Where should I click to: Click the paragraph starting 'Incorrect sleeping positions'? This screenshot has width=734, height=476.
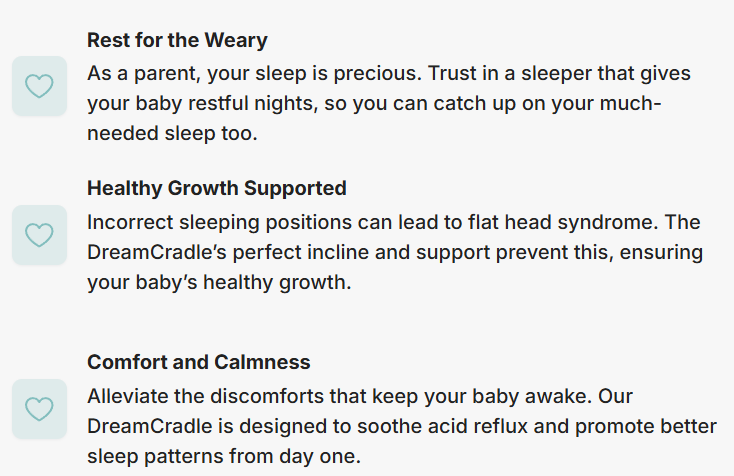click(395, 251)
